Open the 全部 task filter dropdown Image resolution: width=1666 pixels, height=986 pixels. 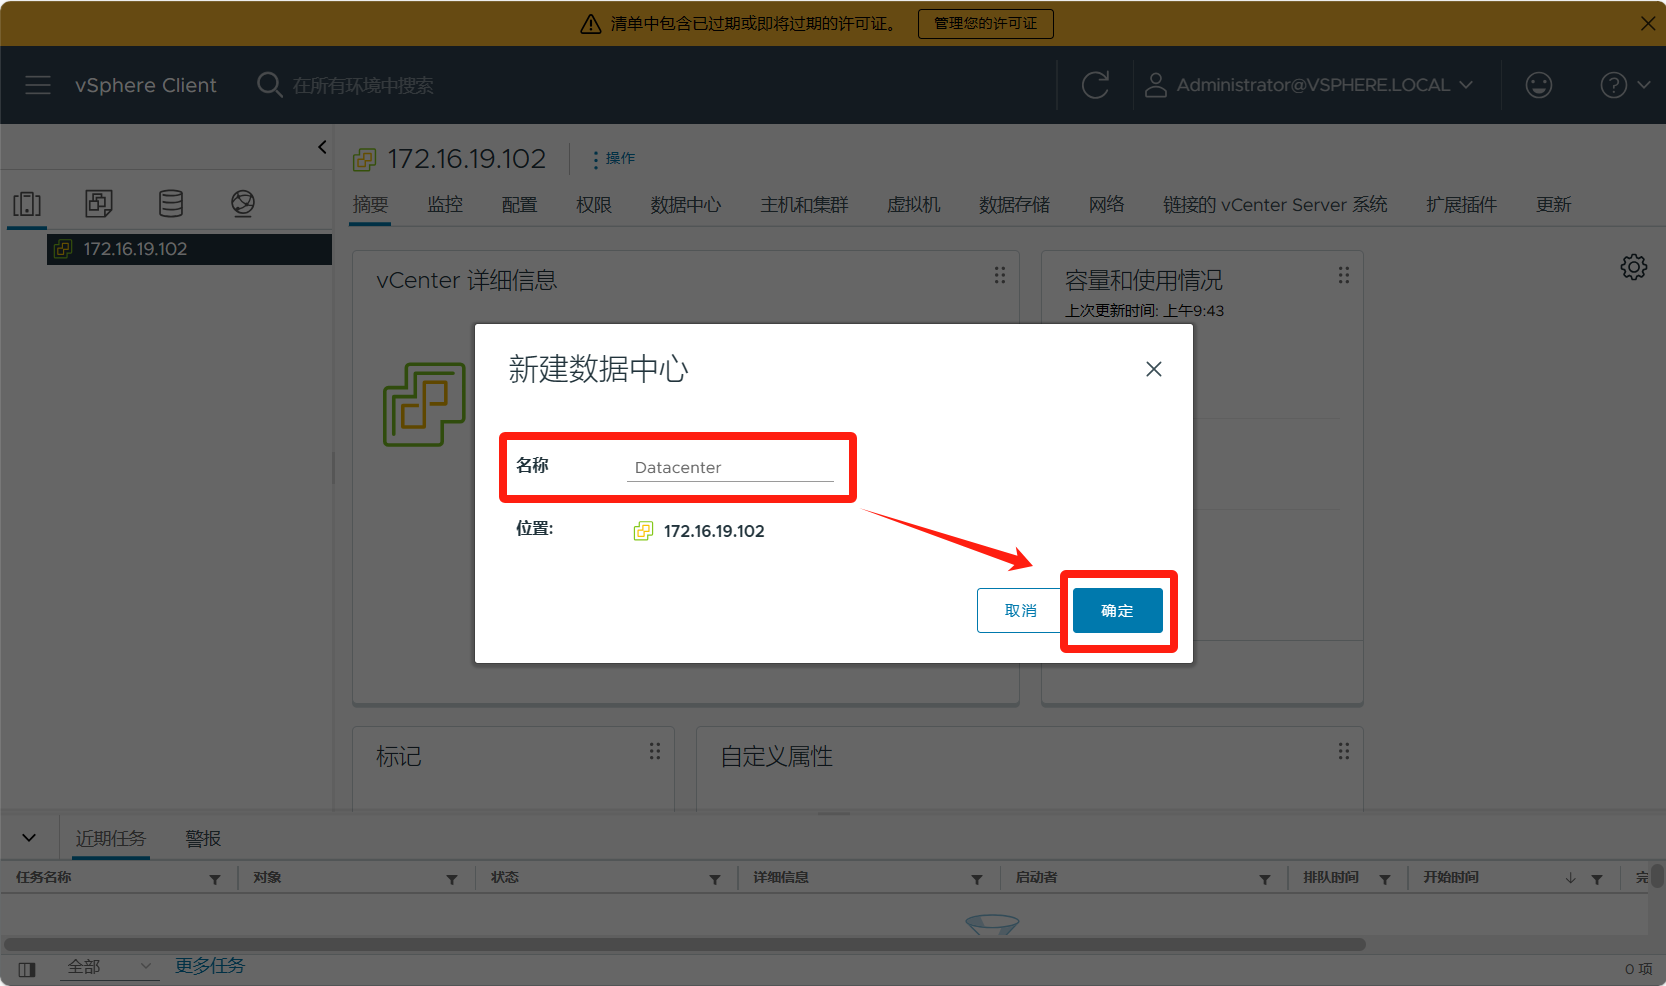[109, 966]
